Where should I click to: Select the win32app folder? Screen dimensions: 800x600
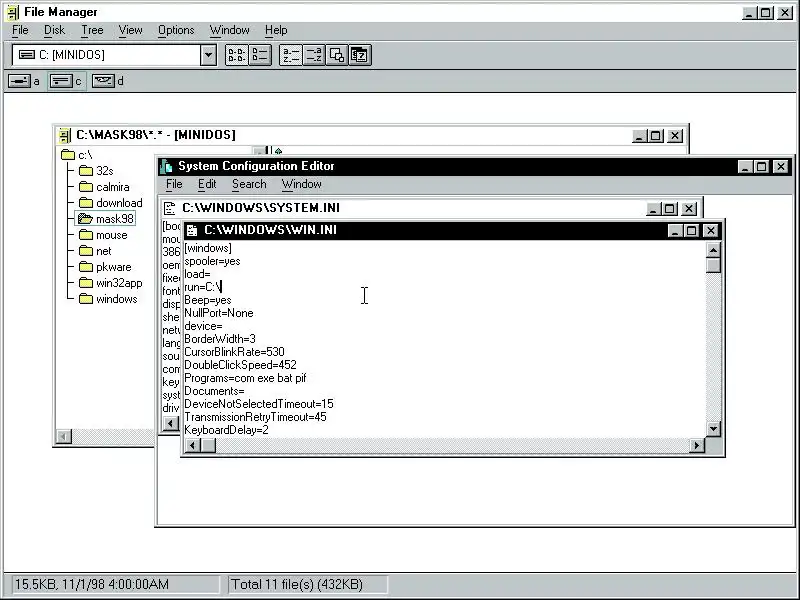pos(111,283)
